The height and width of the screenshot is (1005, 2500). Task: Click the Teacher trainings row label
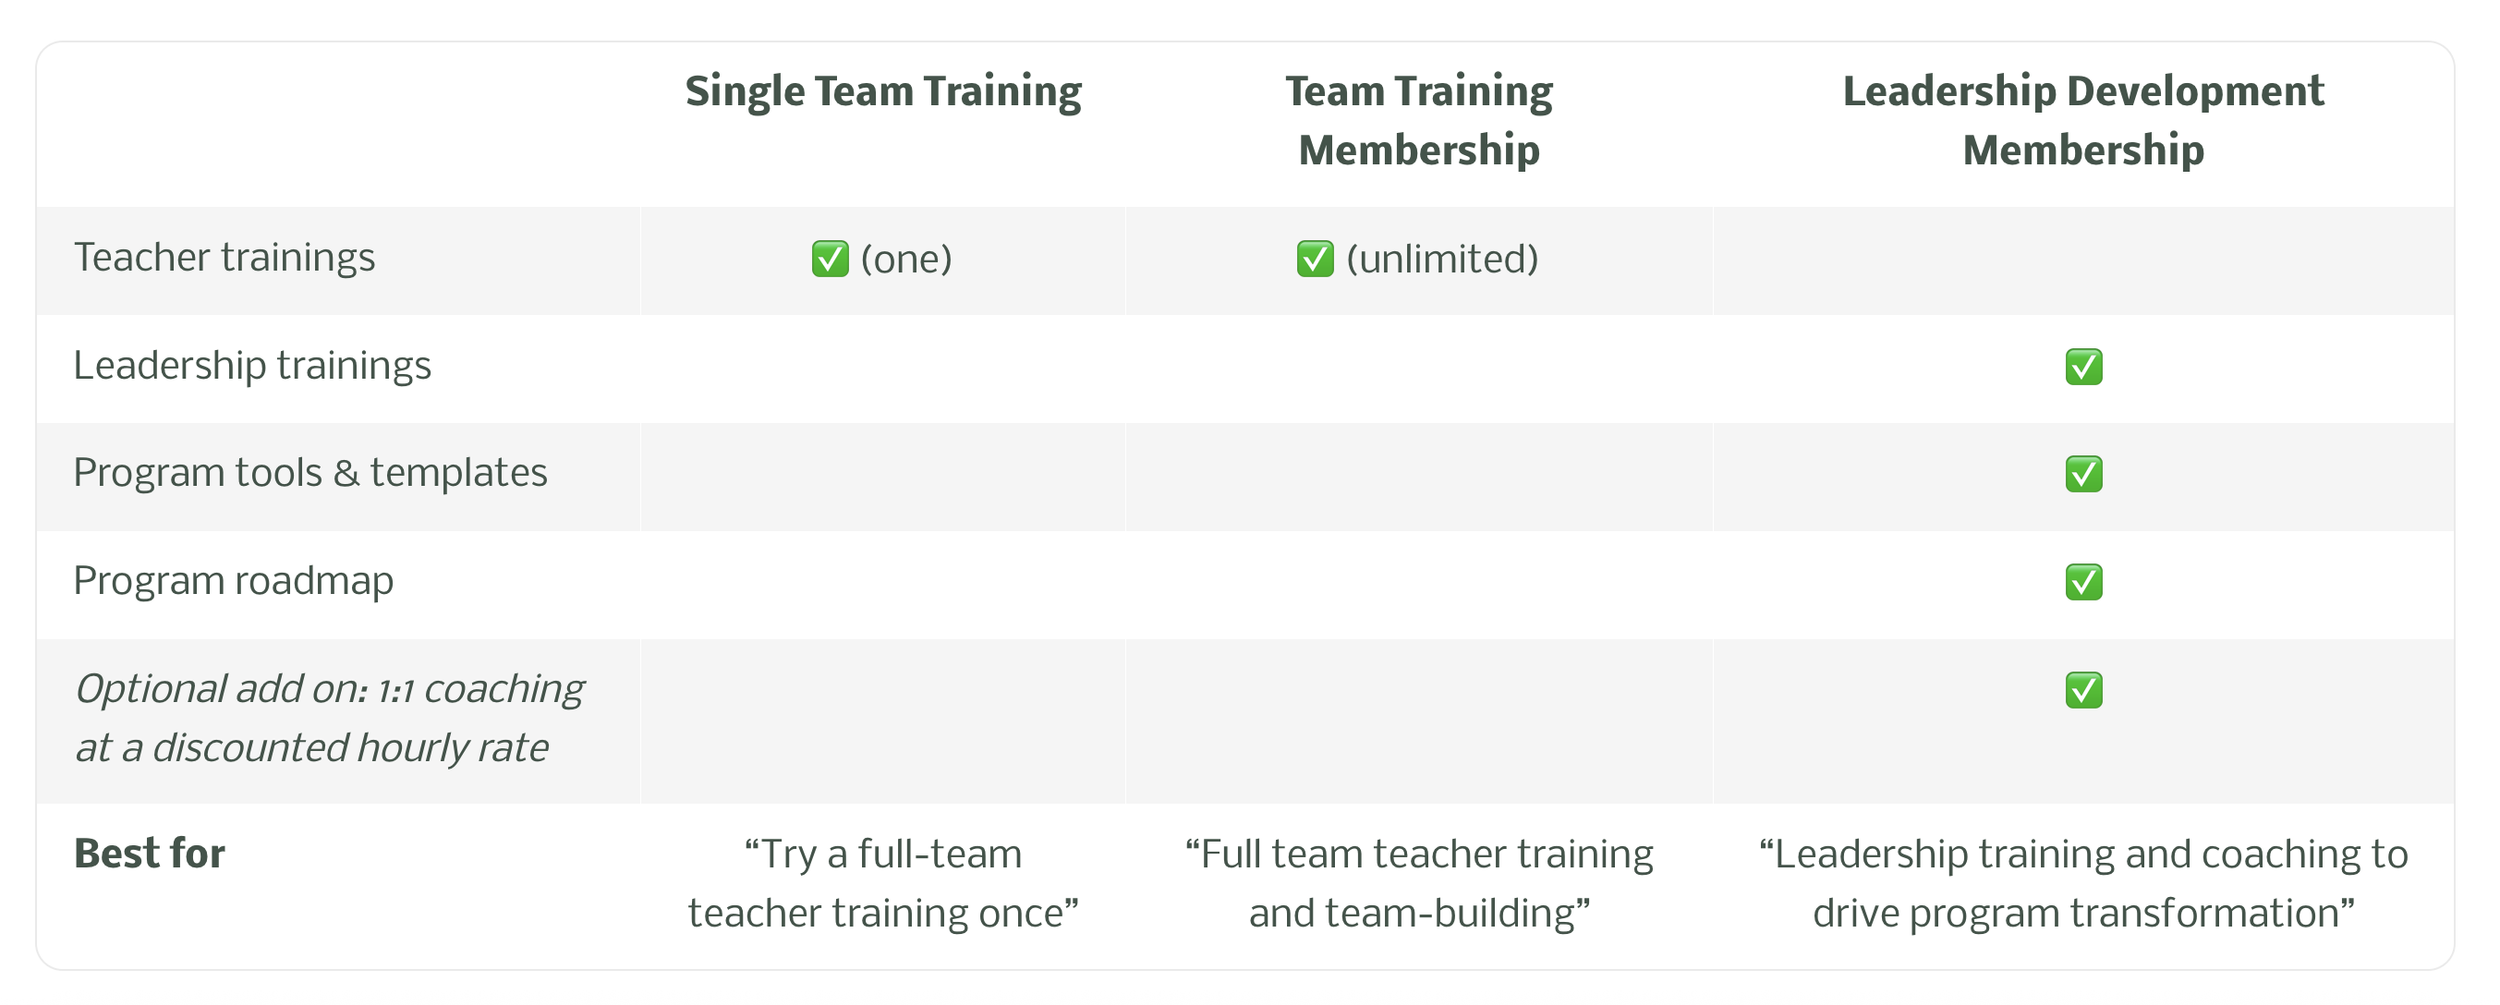pos(224,258)
